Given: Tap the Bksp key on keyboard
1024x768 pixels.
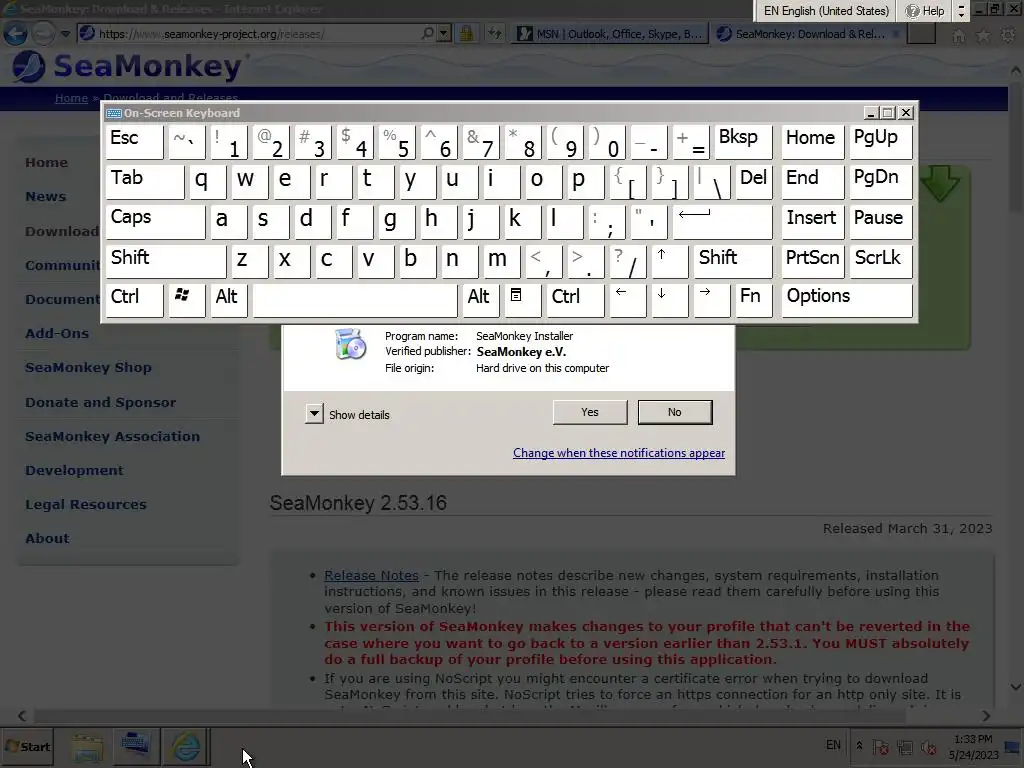Looking at the screenshot, I should [743, 142].
